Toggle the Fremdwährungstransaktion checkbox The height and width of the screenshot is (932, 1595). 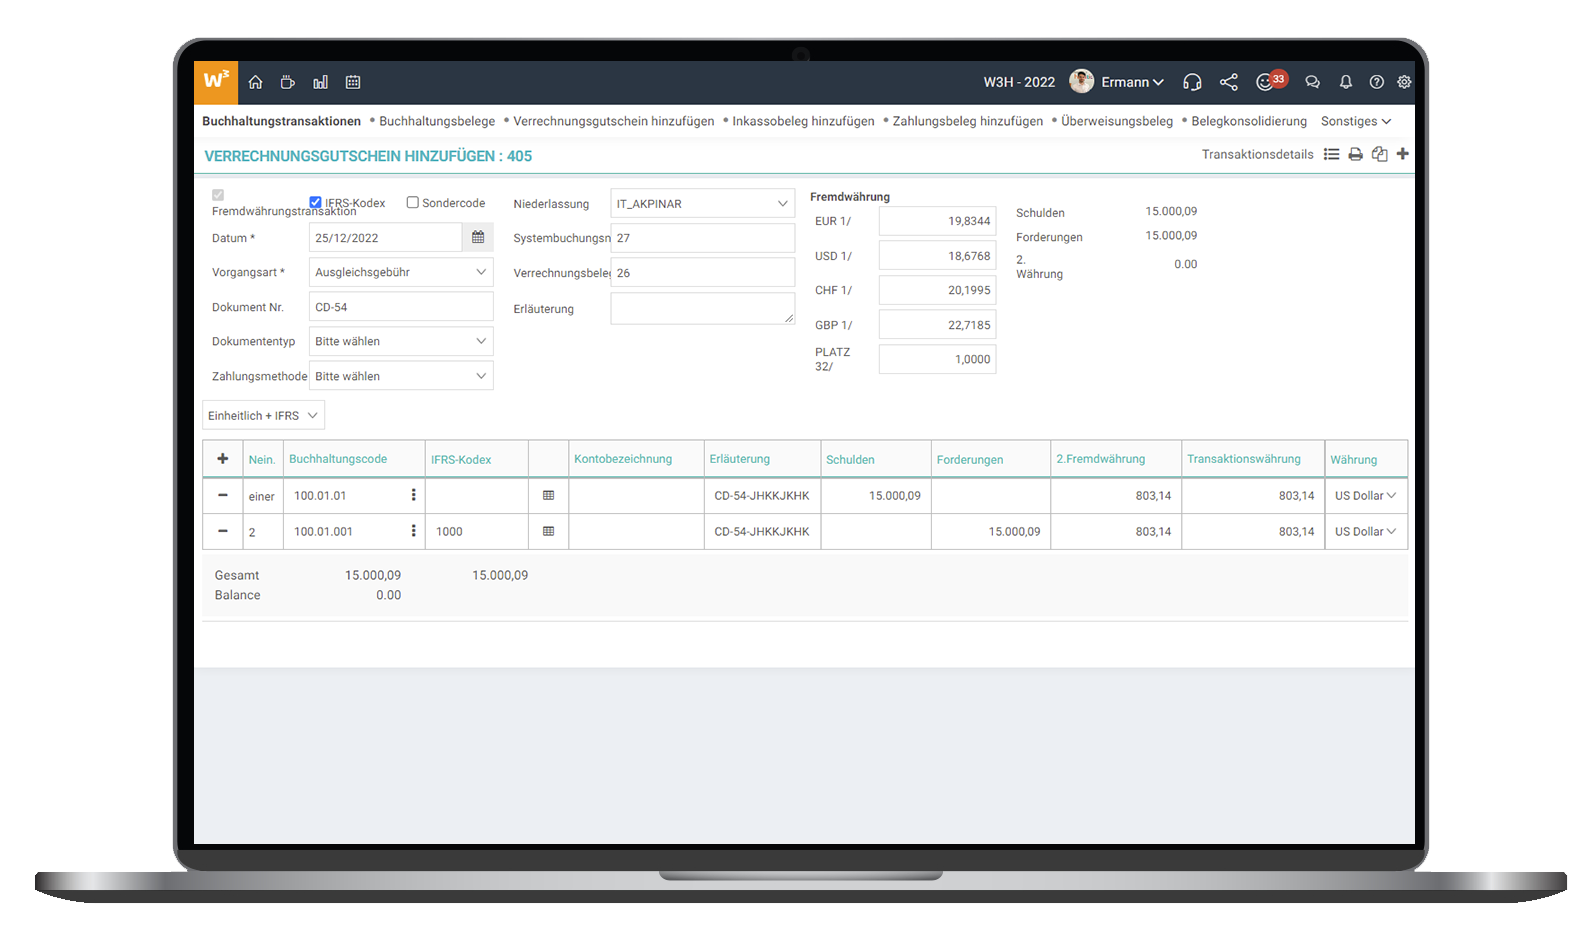(218, 195)
